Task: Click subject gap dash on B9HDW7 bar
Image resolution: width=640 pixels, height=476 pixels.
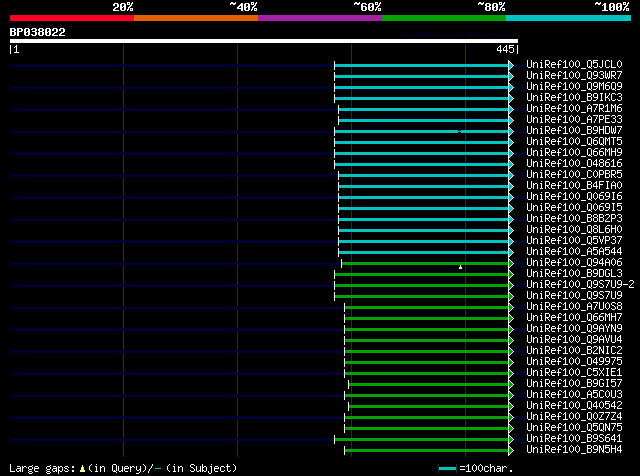Action: [460, 131]
